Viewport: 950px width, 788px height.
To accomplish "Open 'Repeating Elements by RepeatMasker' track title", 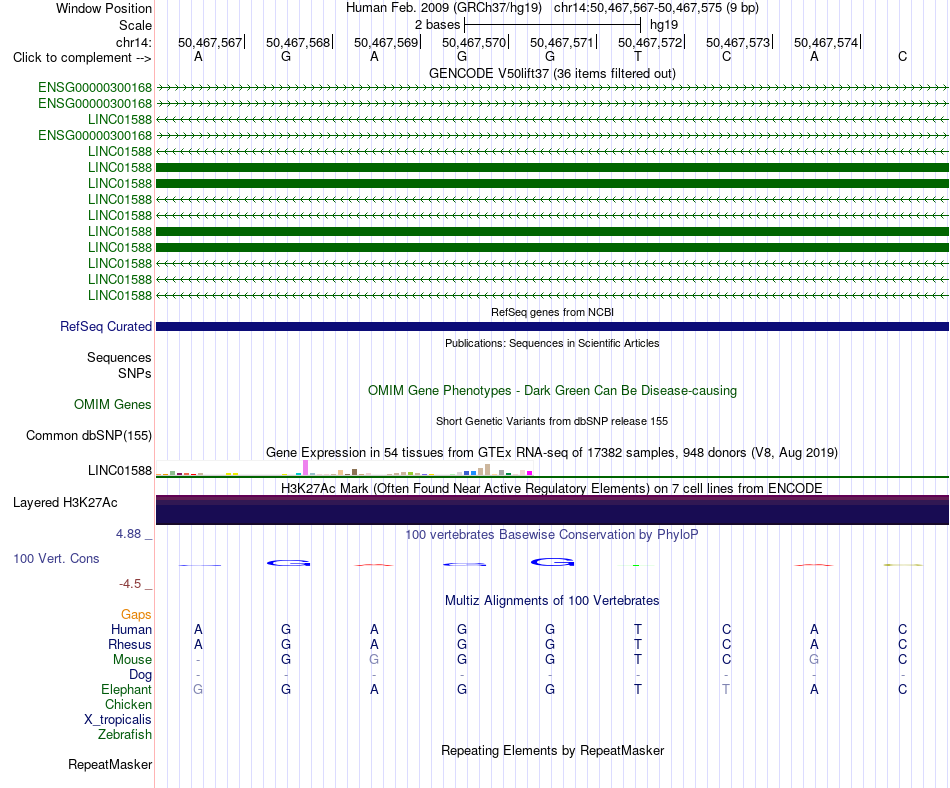I will click(x=552, y=750).
